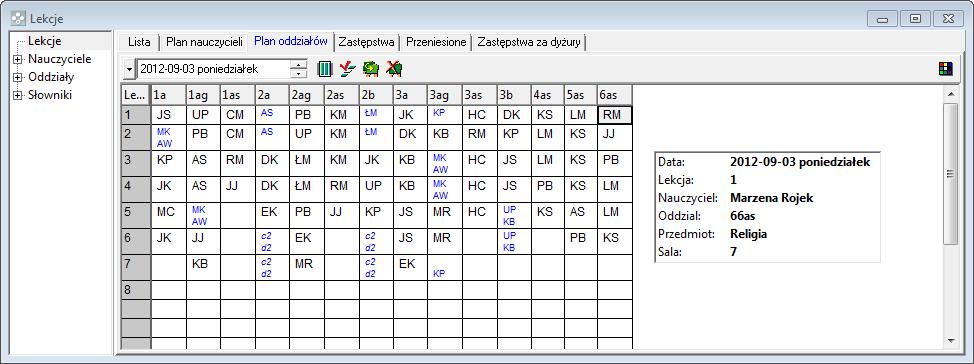The height and width of the screenshot is (364, 974).
Task: Click the vertical scrollbar down arrow
Action: pos(950,340)
